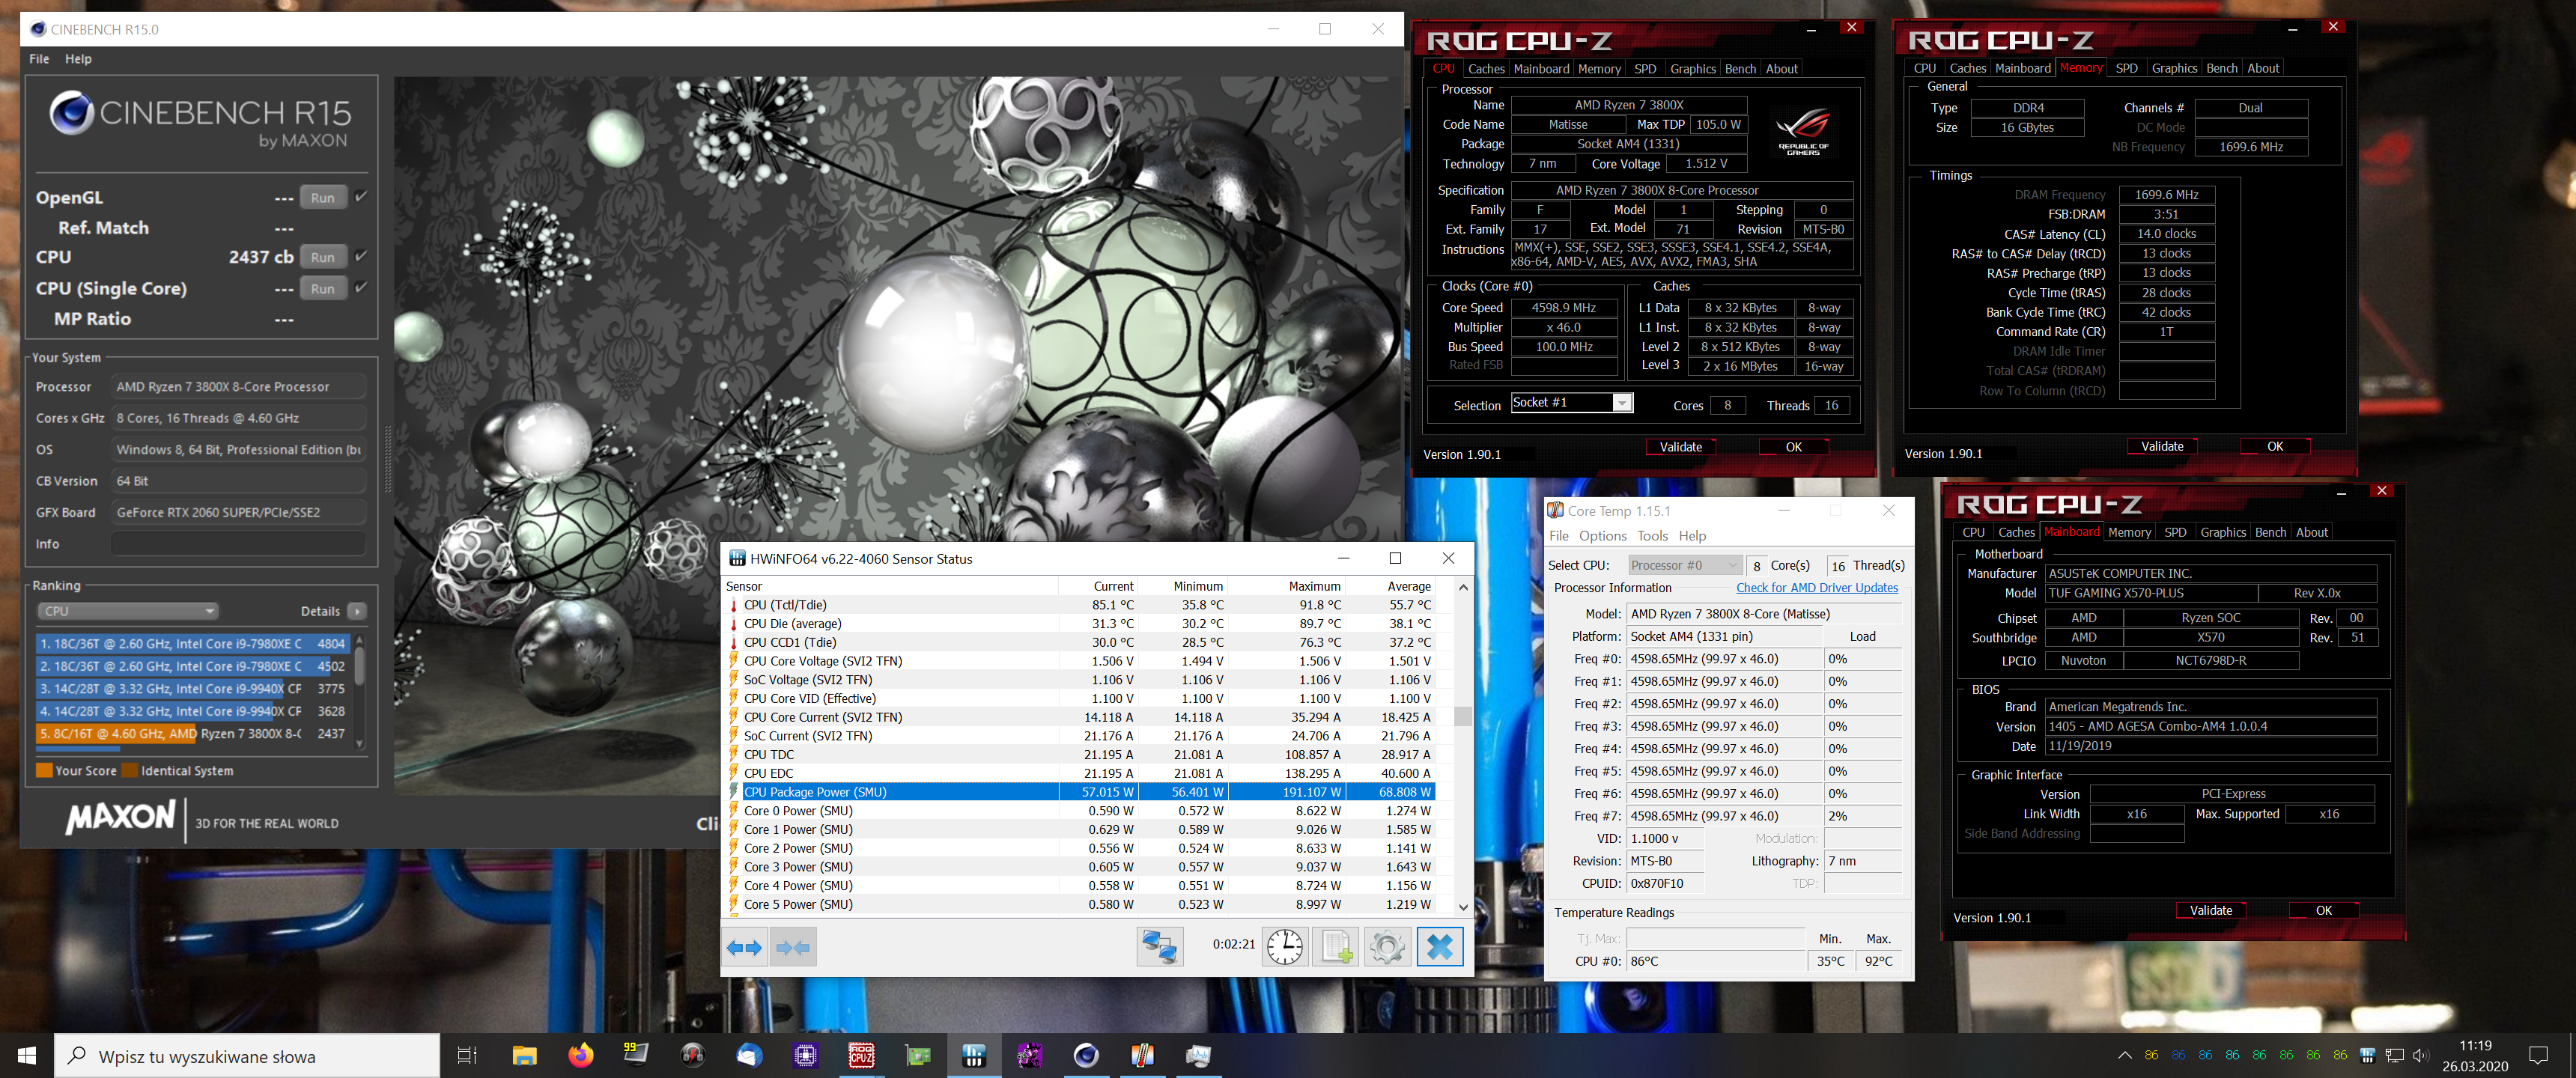Click HWiNFO scrollbar down arrow
Viewport: 2576px width, 1078px height.
[x=1463, y=907]
